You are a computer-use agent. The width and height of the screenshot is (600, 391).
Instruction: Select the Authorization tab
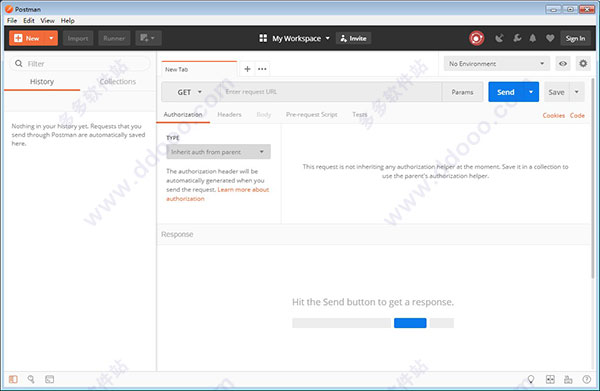click(x=183, y=114)
